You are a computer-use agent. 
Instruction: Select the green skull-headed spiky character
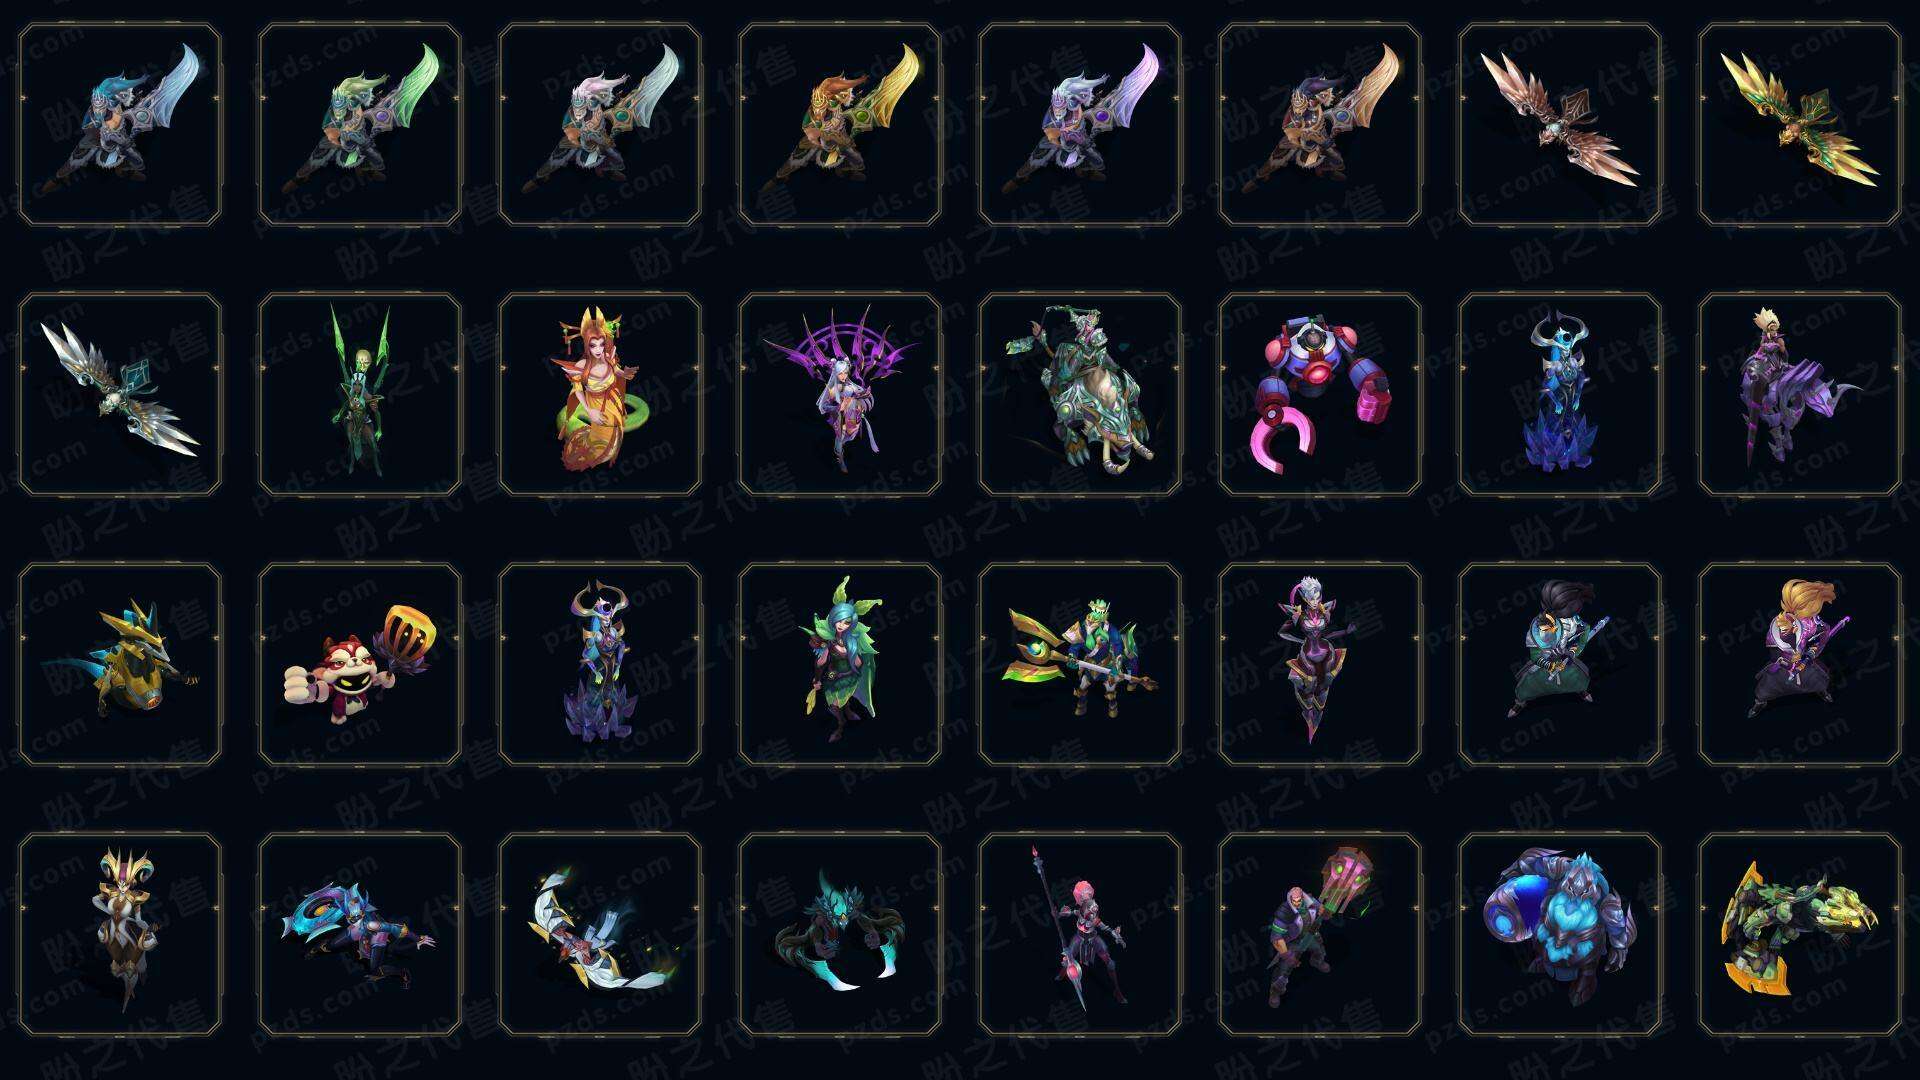pos(360,394)
